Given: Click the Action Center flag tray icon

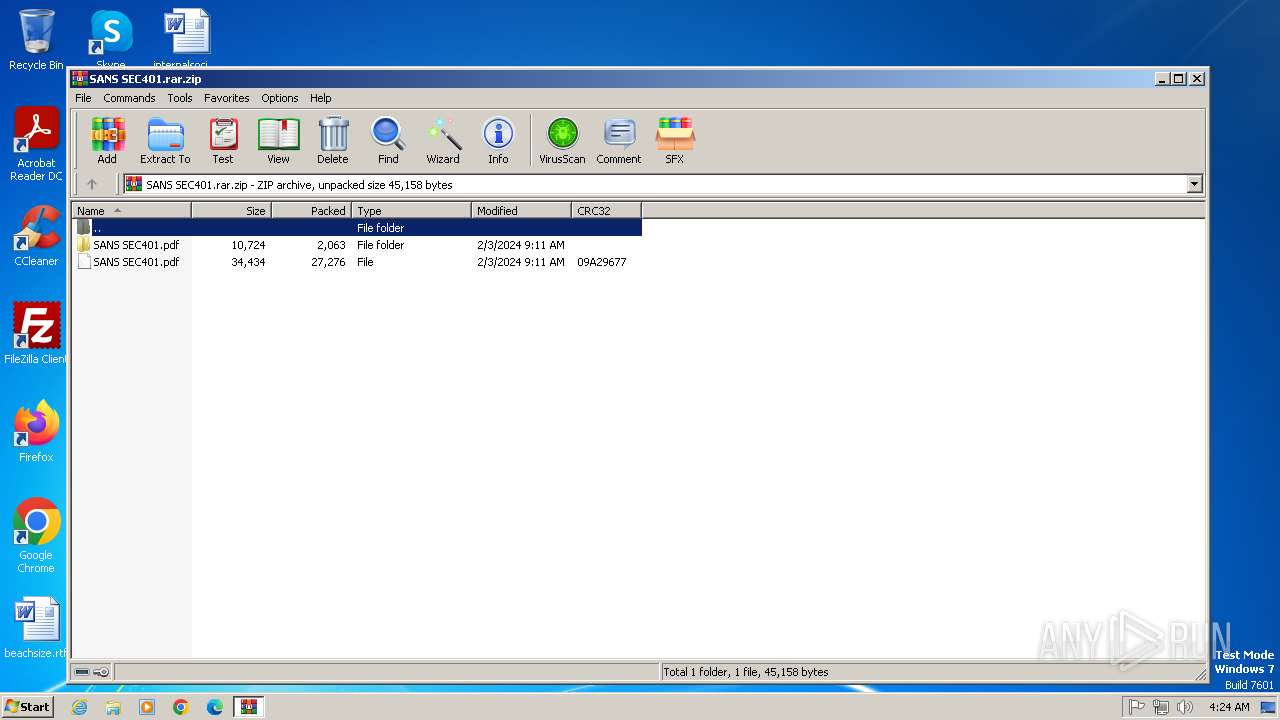Looking at the screenshot, I should pyautogui.click(x=1136, y=707).
